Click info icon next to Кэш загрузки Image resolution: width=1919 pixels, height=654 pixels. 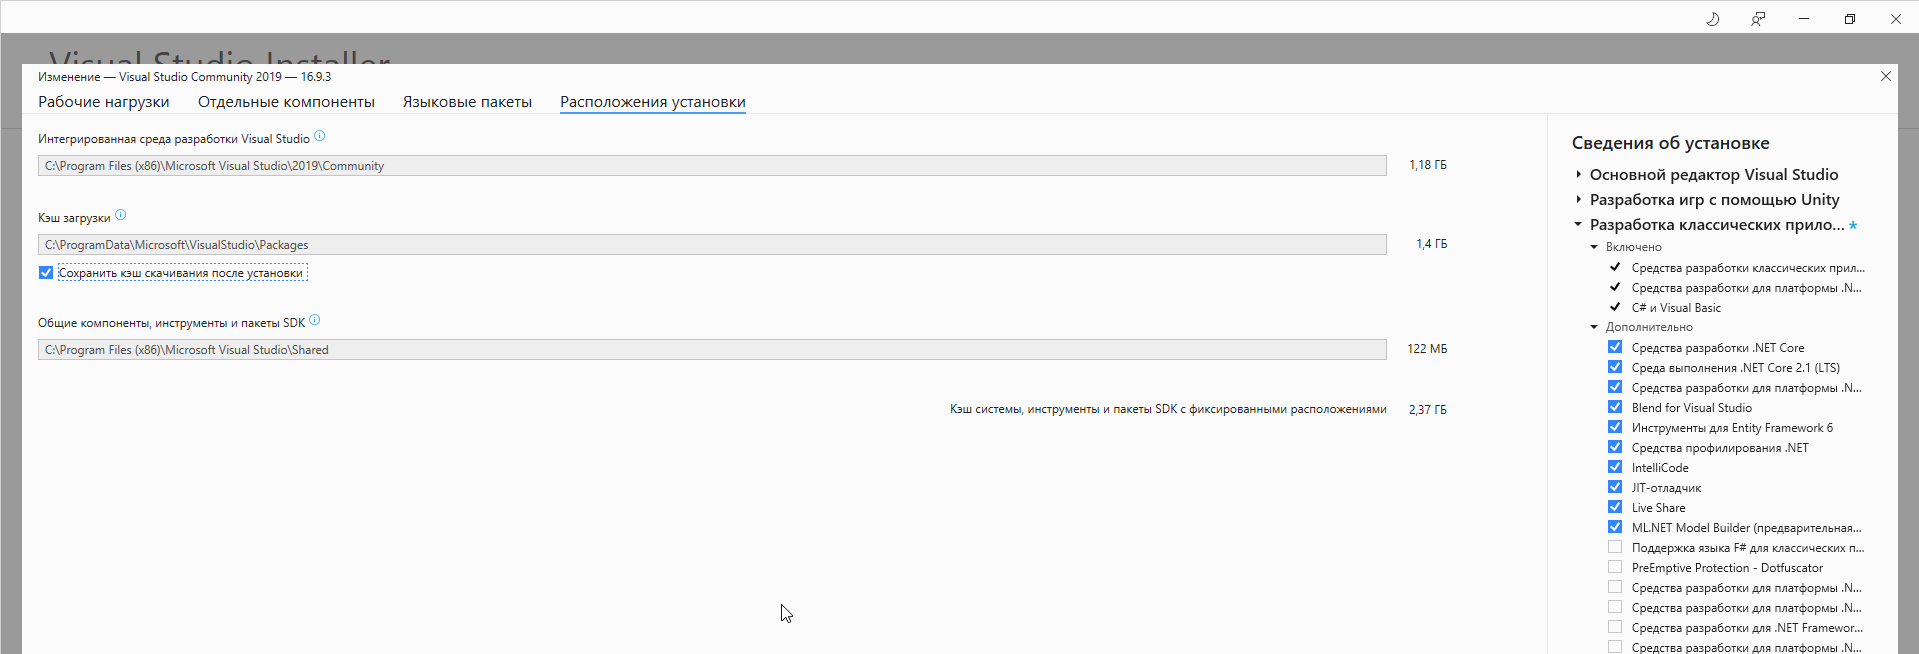point(121,215)
